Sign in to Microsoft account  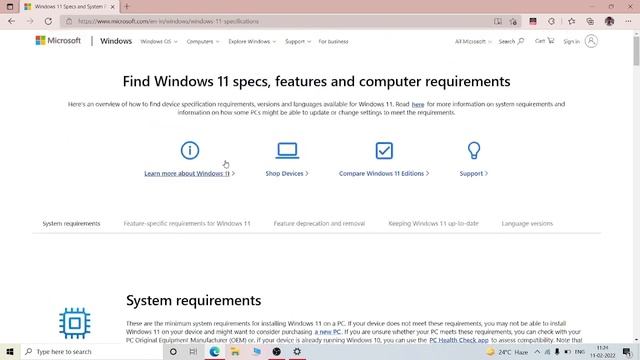[x=580, y=41]
